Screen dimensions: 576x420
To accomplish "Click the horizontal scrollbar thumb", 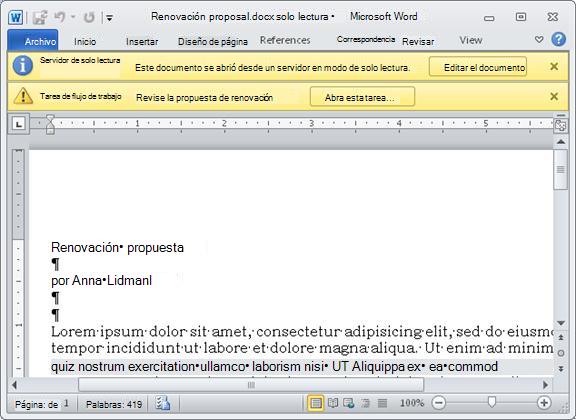I will tap(251, 385).
